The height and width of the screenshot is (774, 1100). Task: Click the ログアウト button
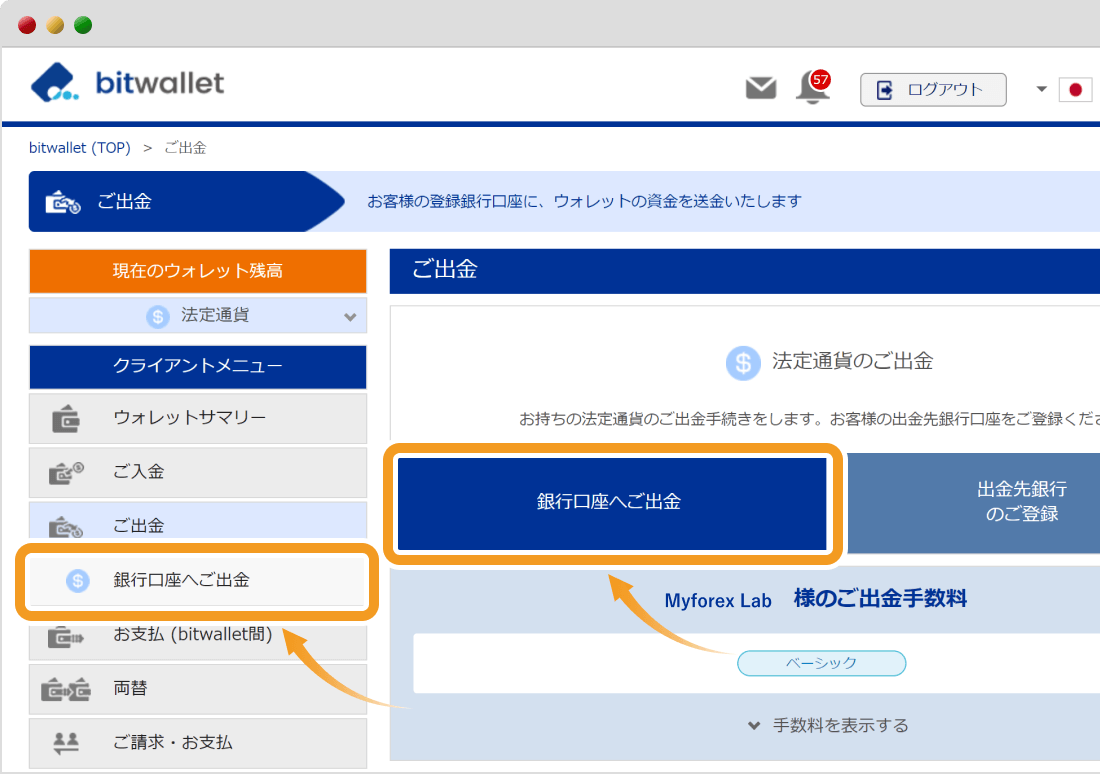[933, 90]
